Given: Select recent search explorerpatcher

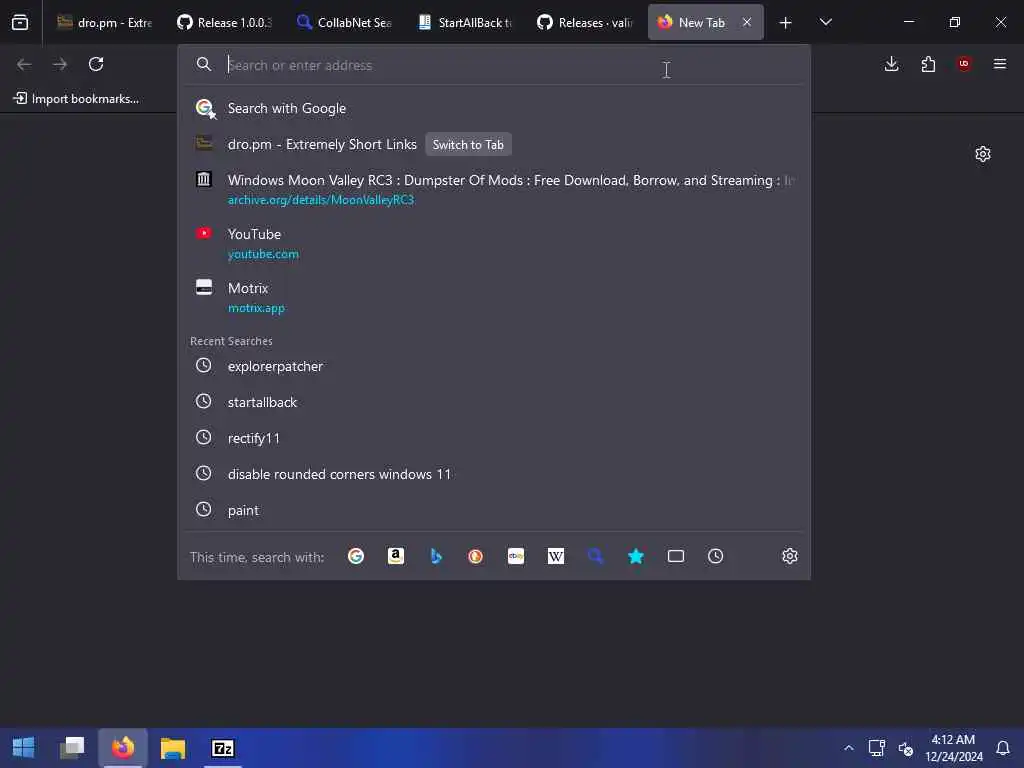Looking at the screenshot, I should point(494,366).
